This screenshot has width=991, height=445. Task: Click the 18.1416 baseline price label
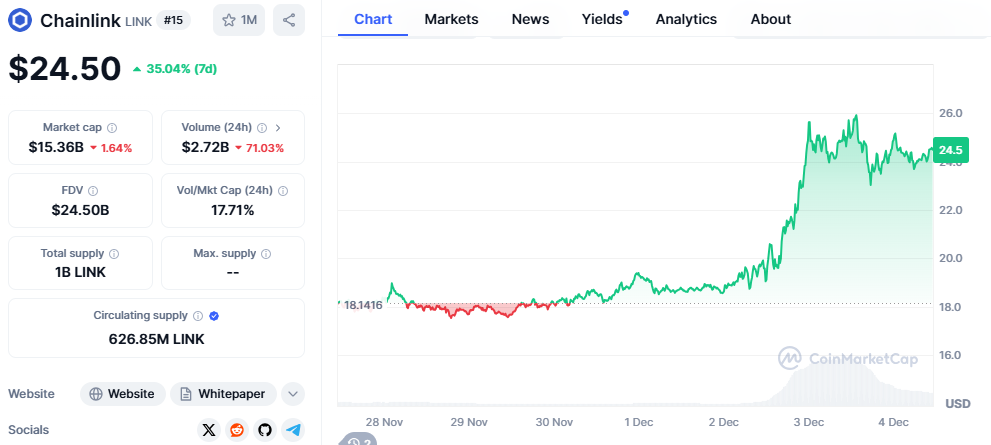click(x=363, y=305)
